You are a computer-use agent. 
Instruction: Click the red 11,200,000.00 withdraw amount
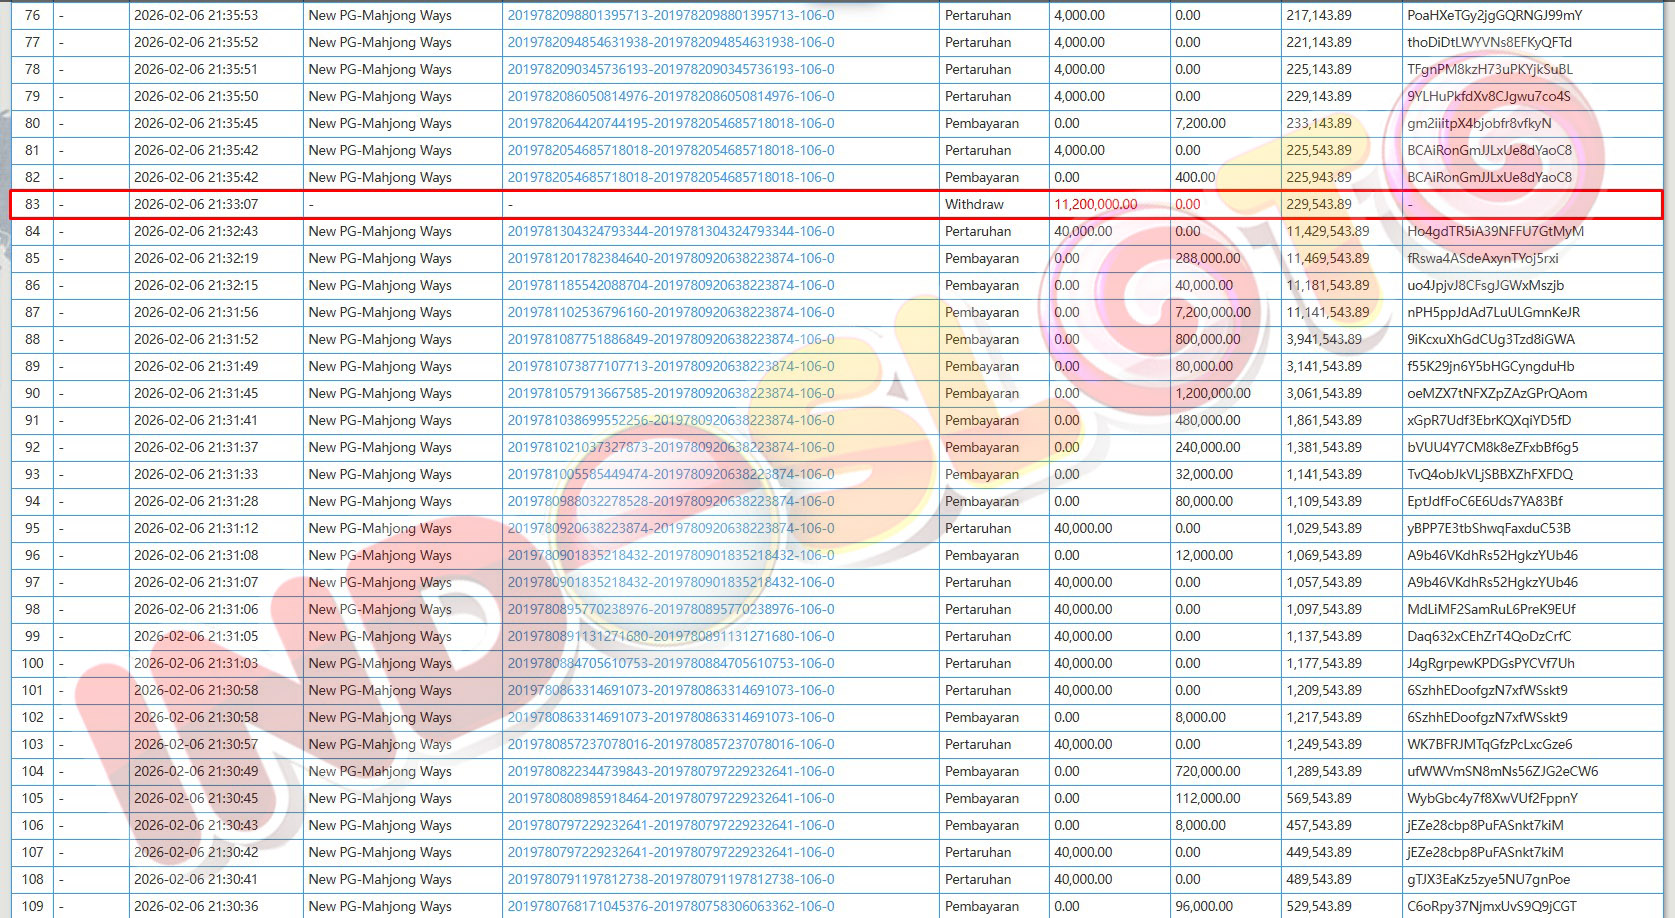click(1095, 205)
